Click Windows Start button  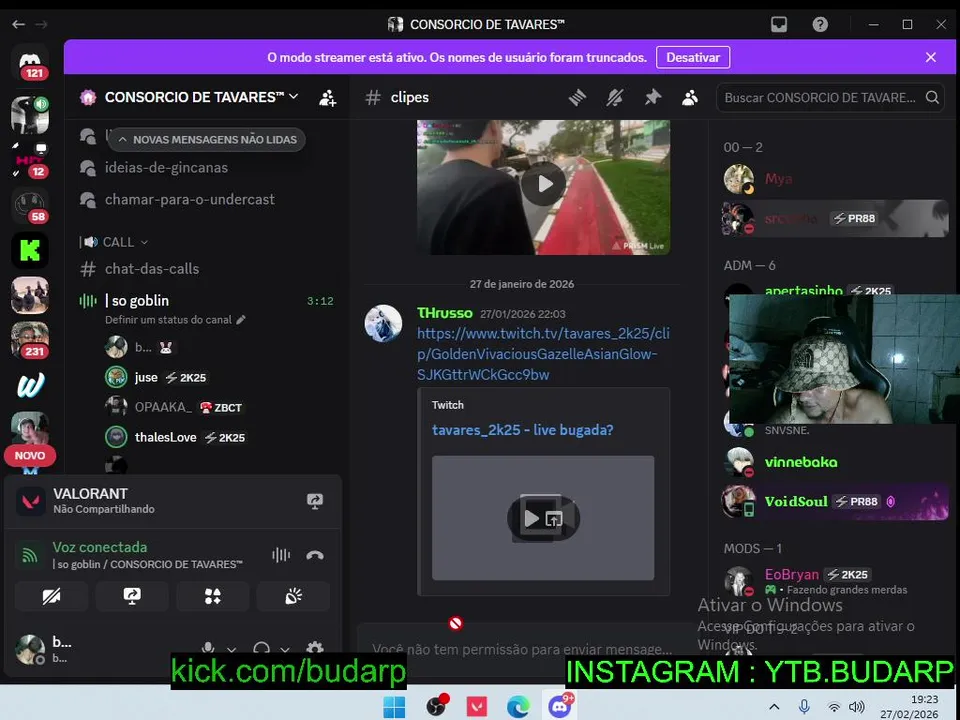(394, 707)
